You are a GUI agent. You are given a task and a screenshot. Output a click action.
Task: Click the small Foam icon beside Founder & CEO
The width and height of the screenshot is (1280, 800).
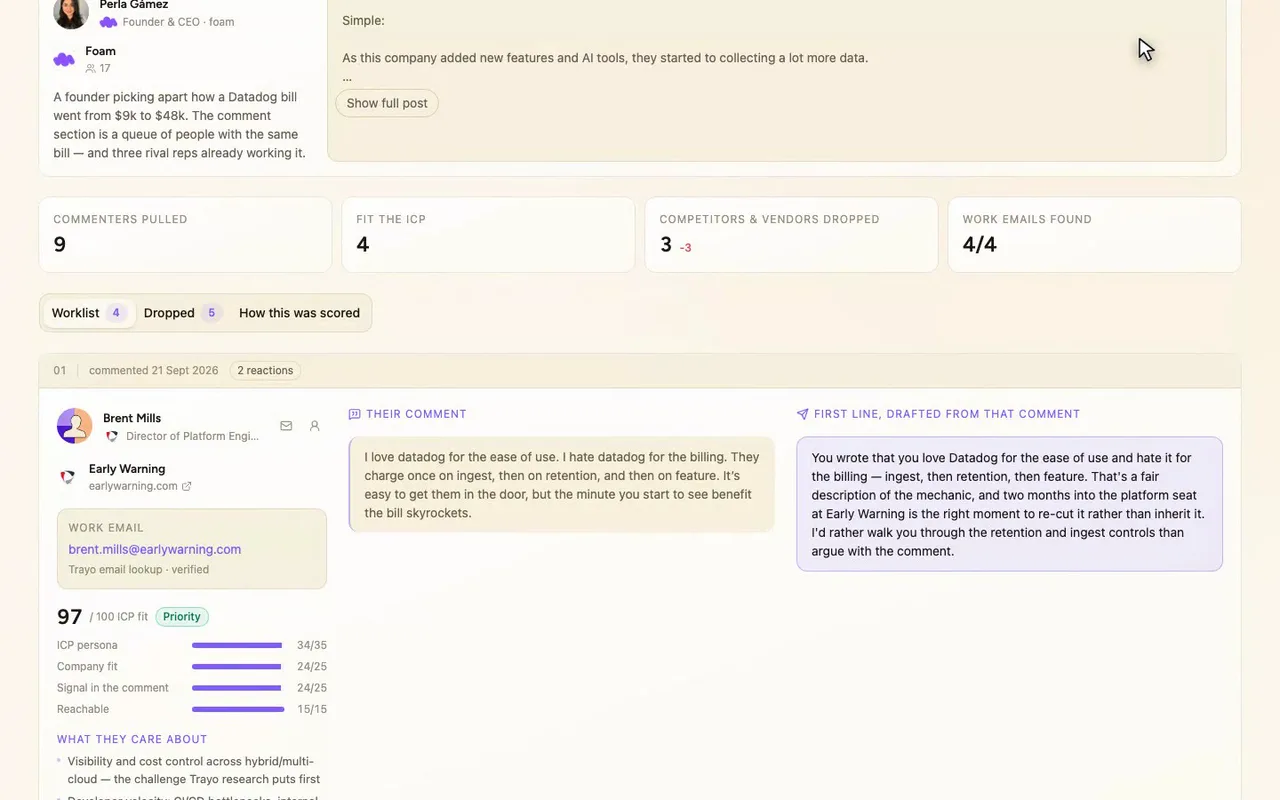tap(108, 22)
